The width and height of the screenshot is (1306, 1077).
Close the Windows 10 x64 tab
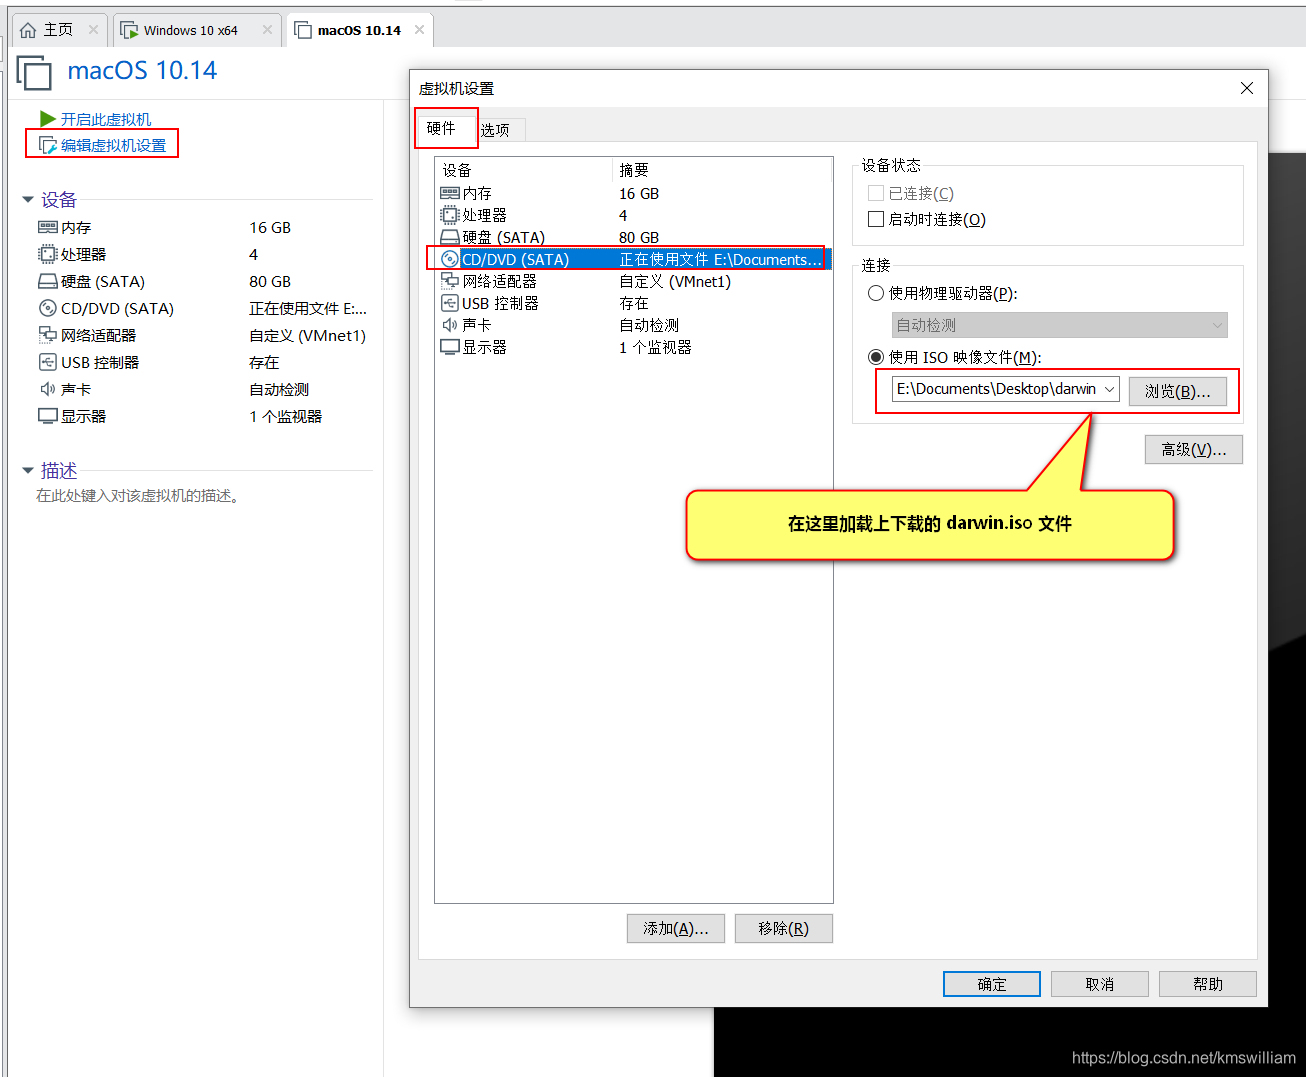point(267,30)
